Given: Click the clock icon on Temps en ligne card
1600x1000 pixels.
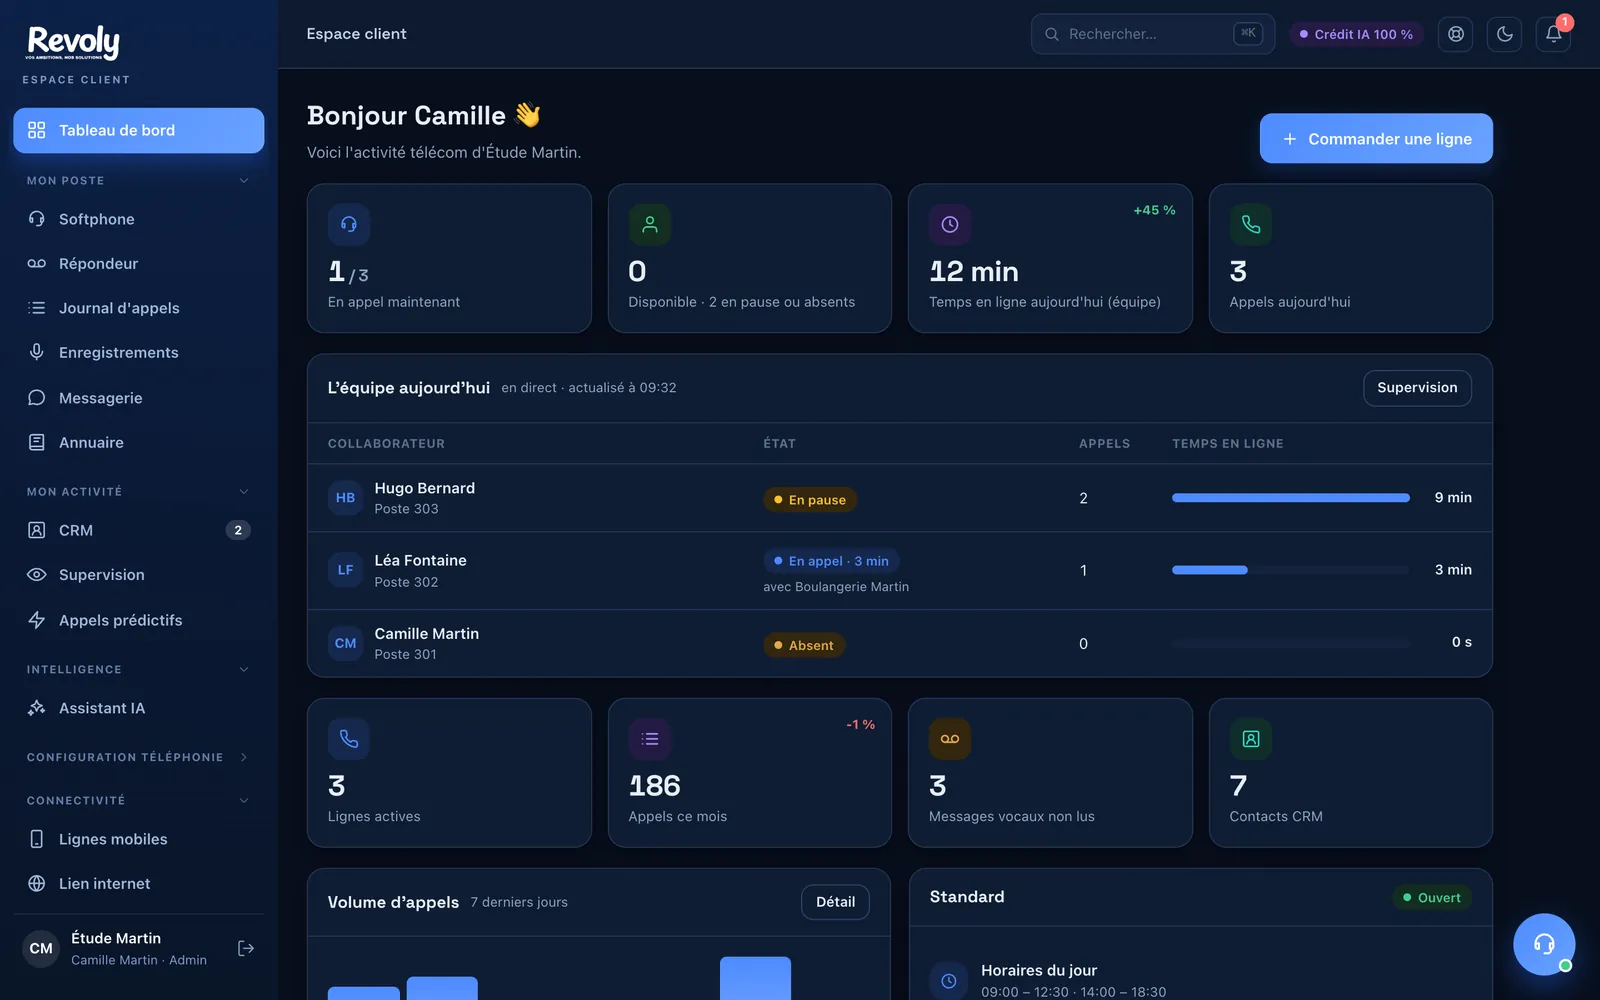Looking at the screenshot, I should (950, 225).
